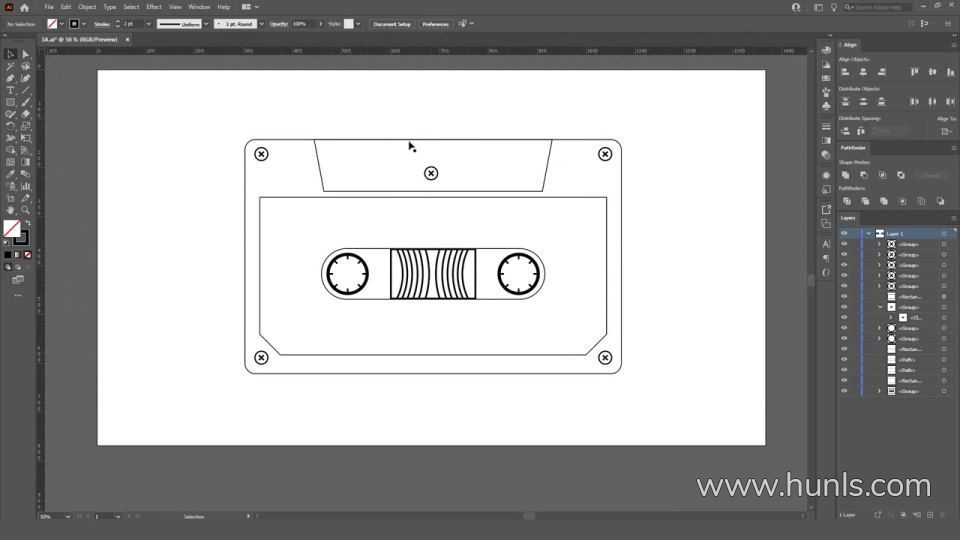Select the Gradient tool

click(x=26, y=162)
